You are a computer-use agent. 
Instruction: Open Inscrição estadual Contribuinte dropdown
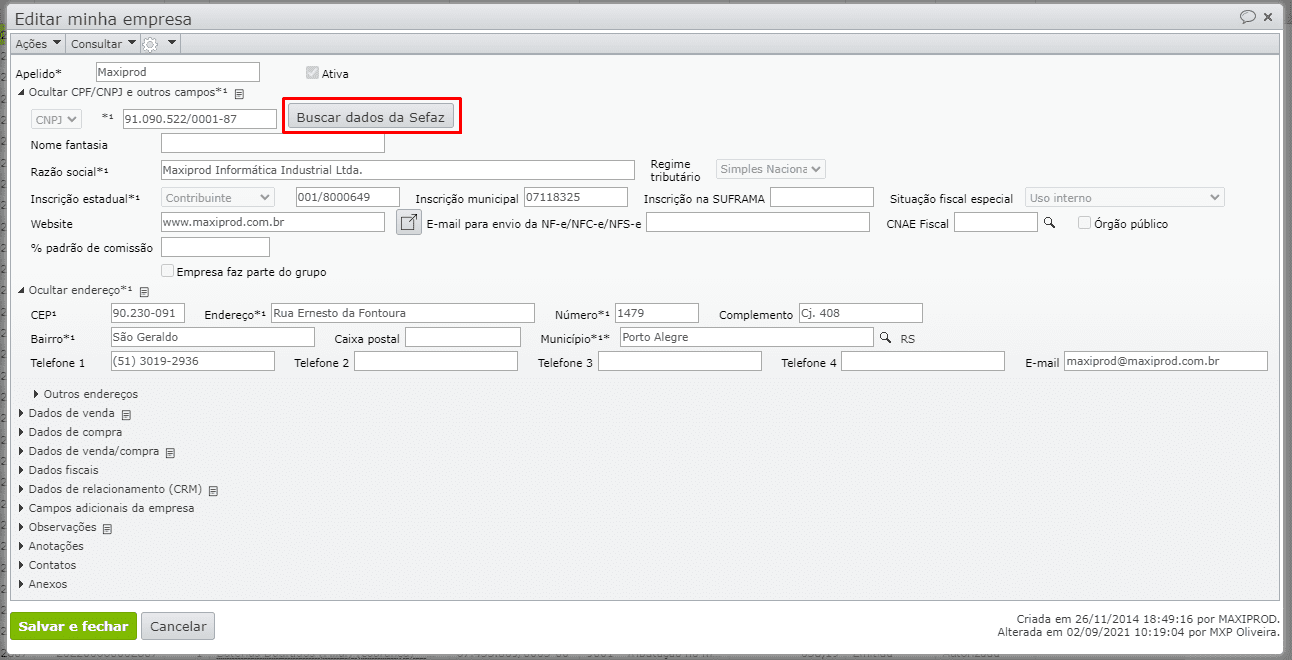(x=217, y=197)
